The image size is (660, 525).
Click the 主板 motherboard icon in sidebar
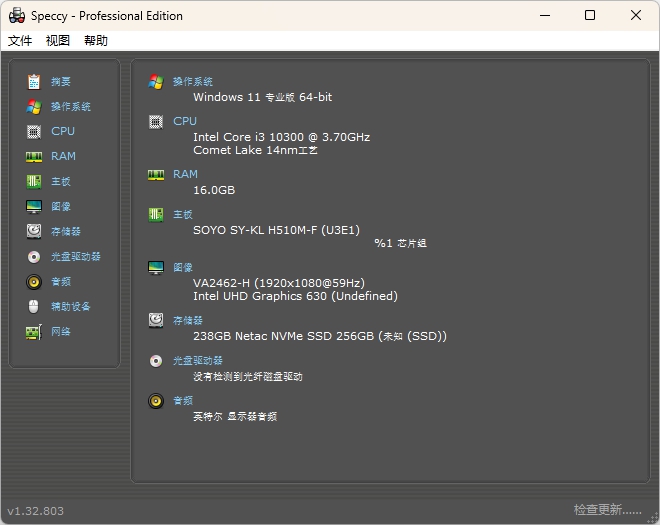coord(34,182)
